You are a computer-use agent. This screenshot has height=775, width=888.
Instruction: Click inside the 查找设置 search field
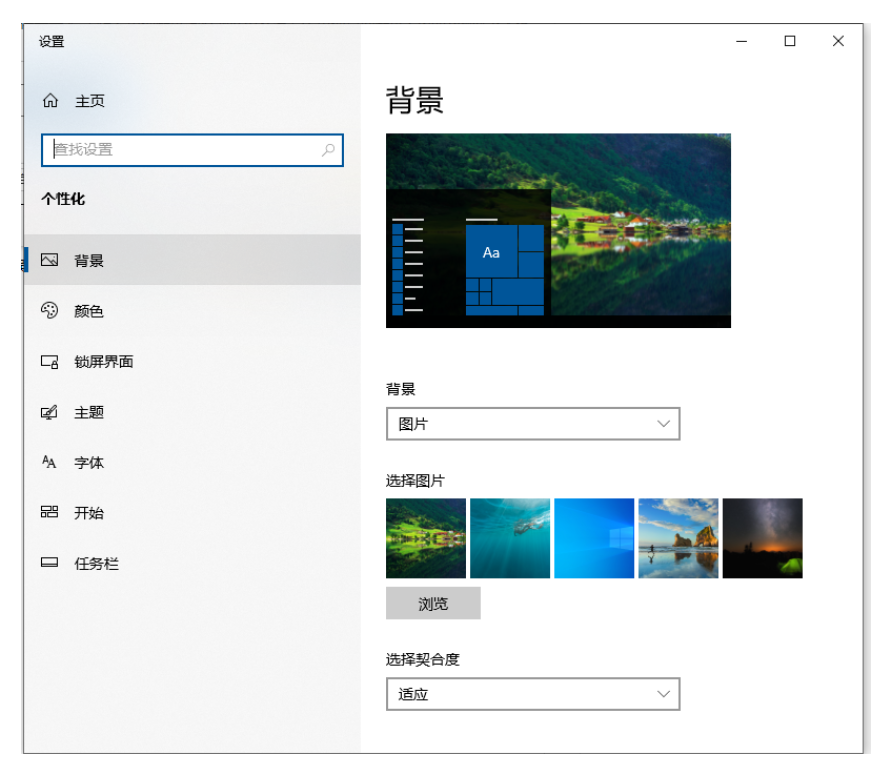click(180, 150)
